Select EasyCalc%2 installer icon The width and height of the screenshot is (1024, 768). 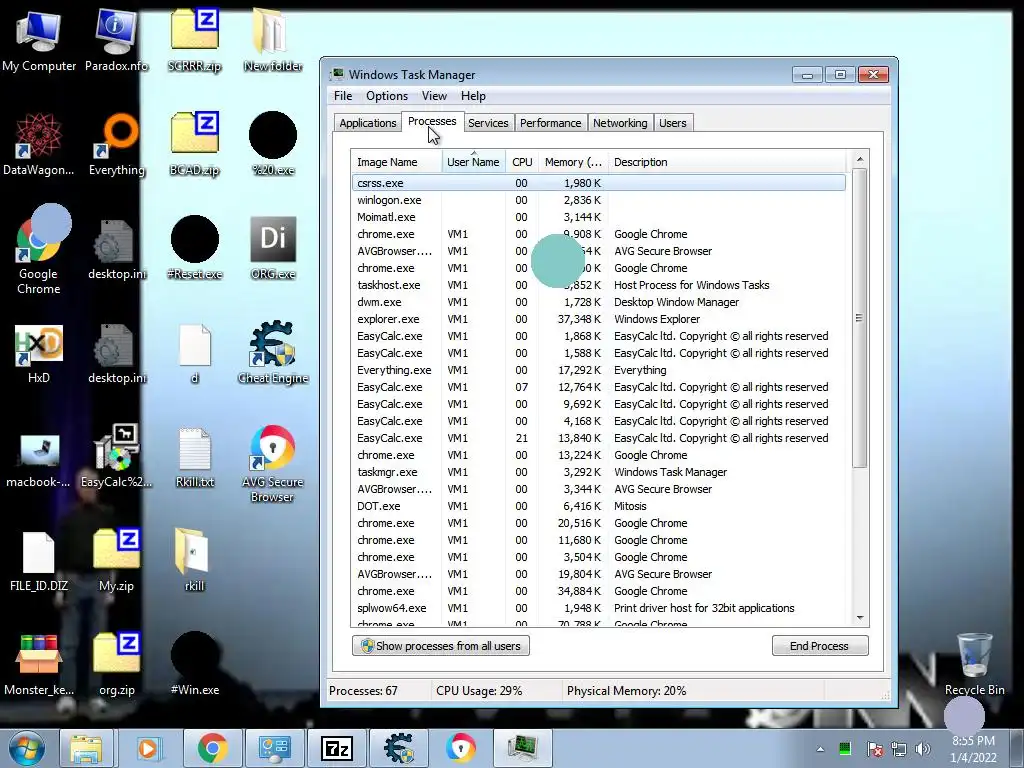click(116, 457)
